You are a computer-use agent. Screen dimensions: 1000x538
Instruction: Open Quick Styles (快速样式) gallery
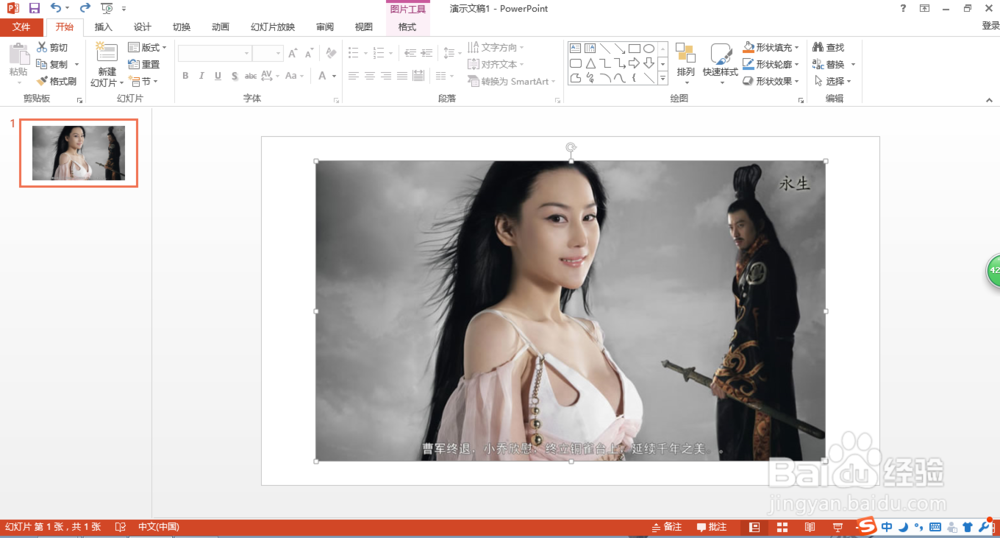720,61
